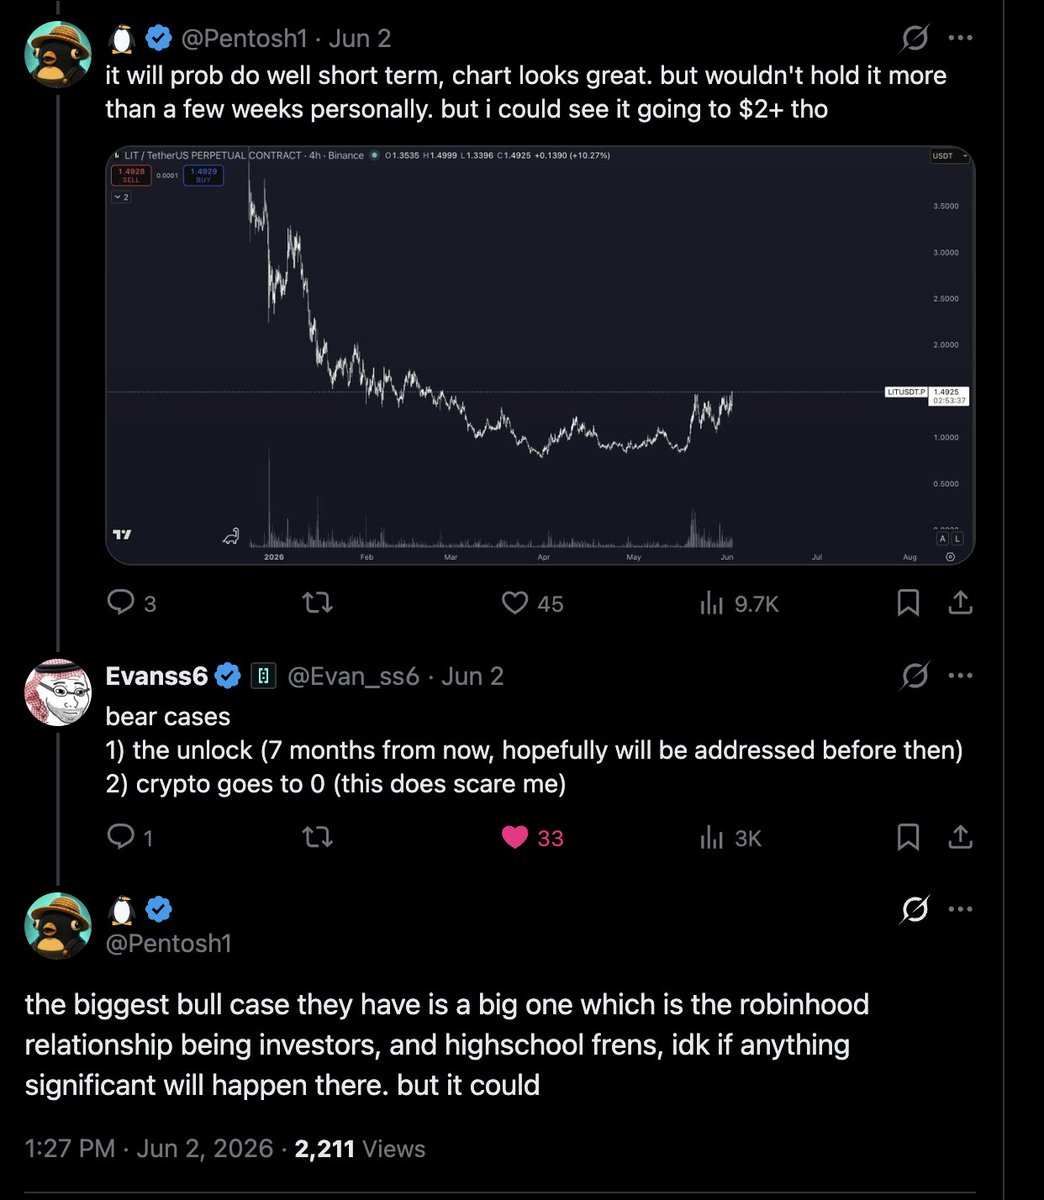Image resolution: width=1044 pixels, height=1200 pixels.
Task: Retweet Evanss6's bear cases reply
Action: 318,837
